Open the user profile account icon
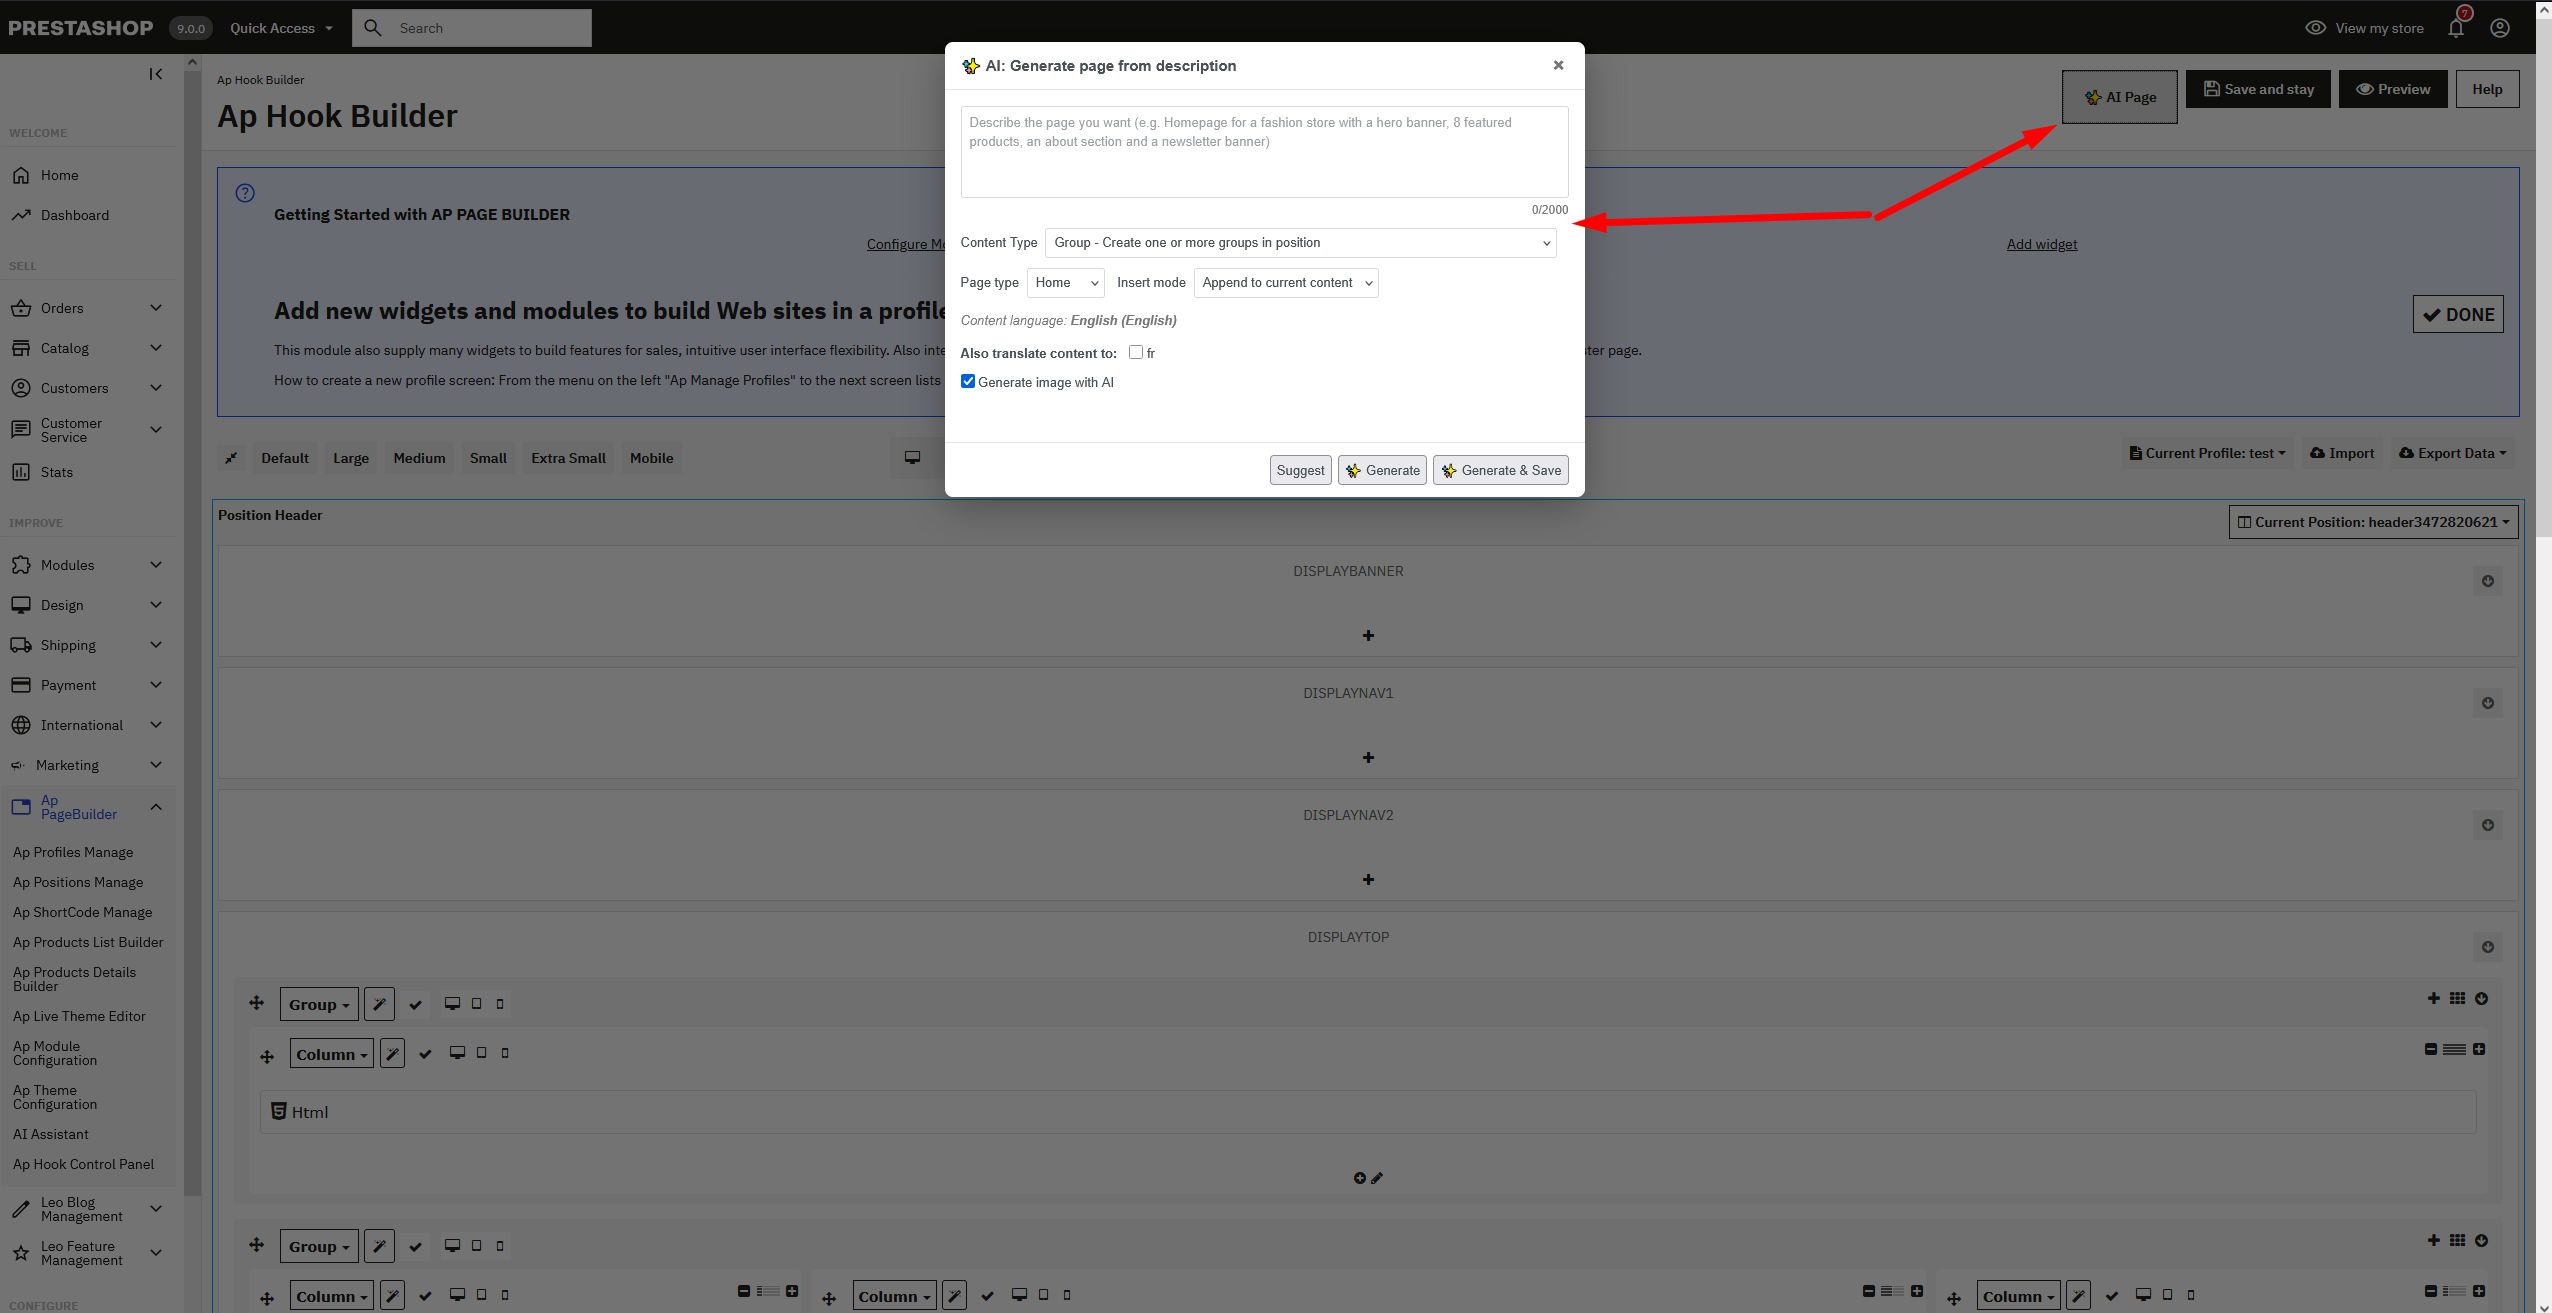The image size is (2552, 1313). (2500, 28)
